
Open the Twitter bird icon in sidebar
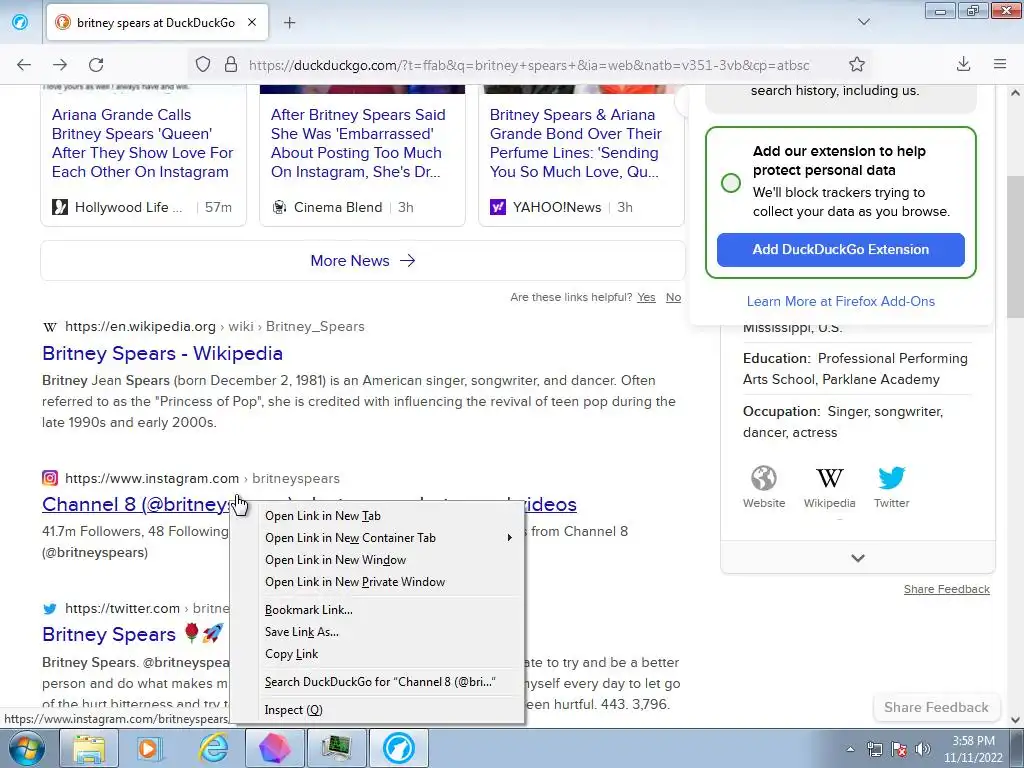(891, 478)
